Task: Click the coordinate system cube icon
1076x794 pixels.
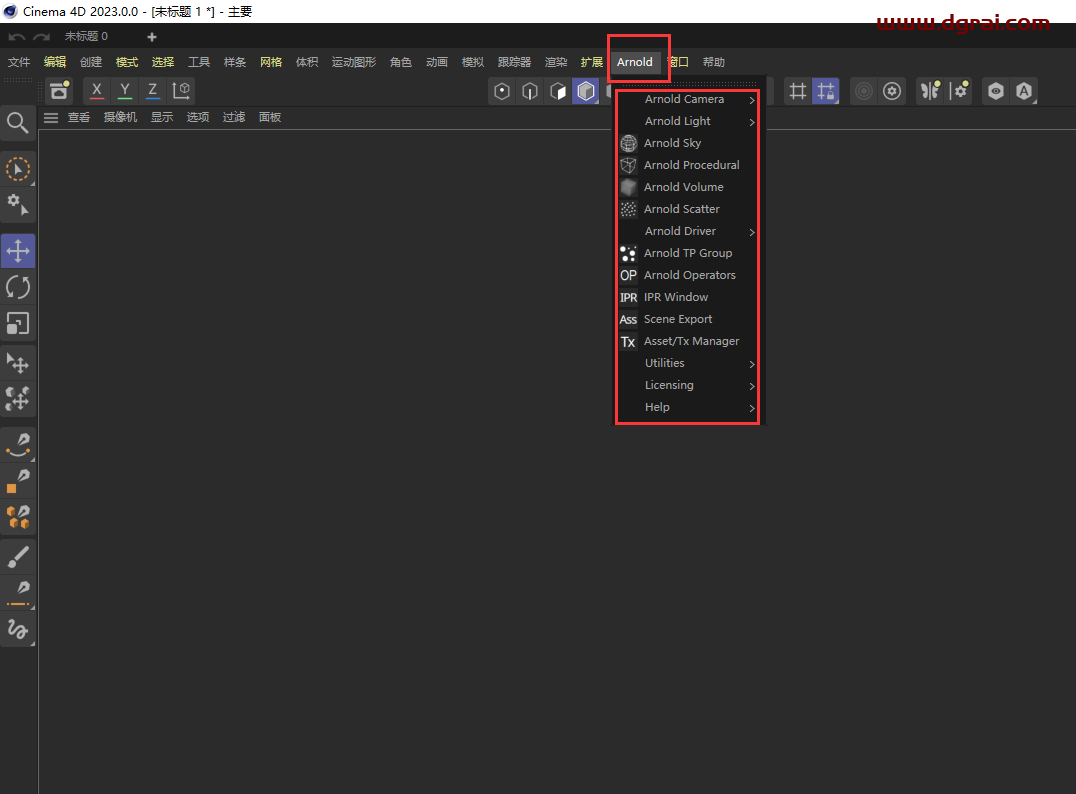Action: tap(181, 91)
